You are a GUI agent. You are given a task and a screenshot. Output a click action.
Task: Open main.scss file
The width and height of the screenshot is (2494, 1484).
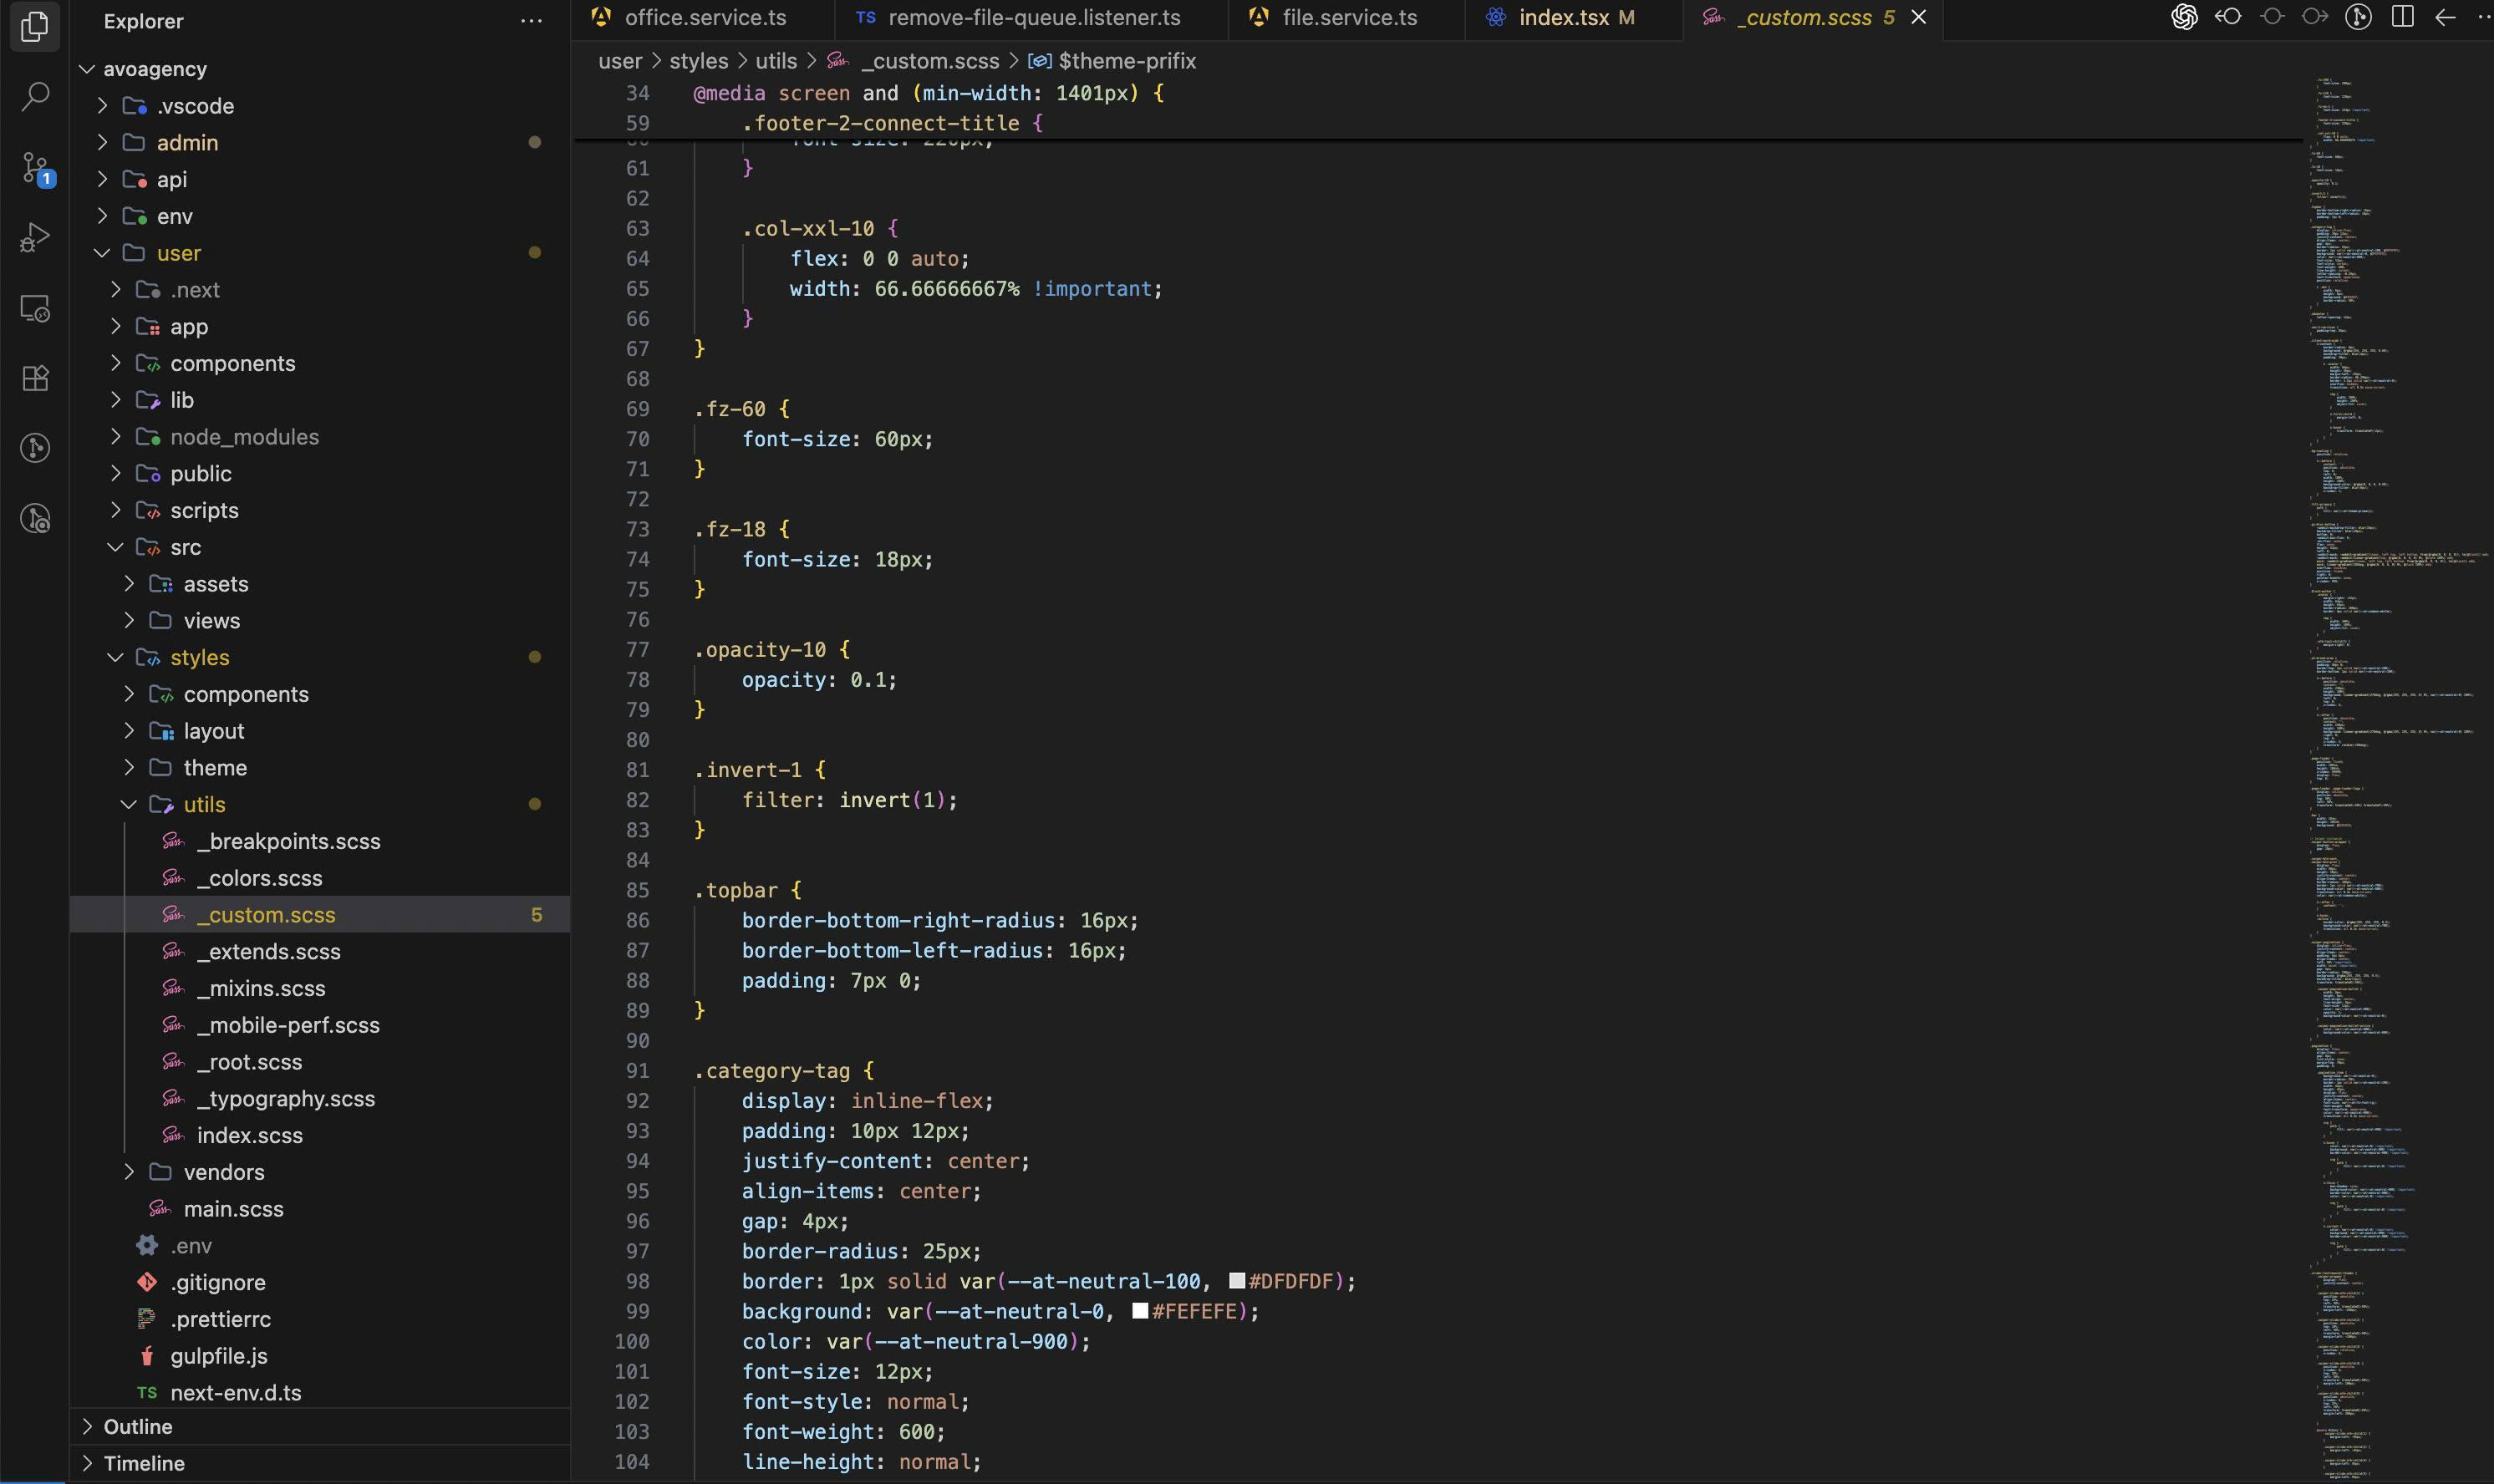320,1209
